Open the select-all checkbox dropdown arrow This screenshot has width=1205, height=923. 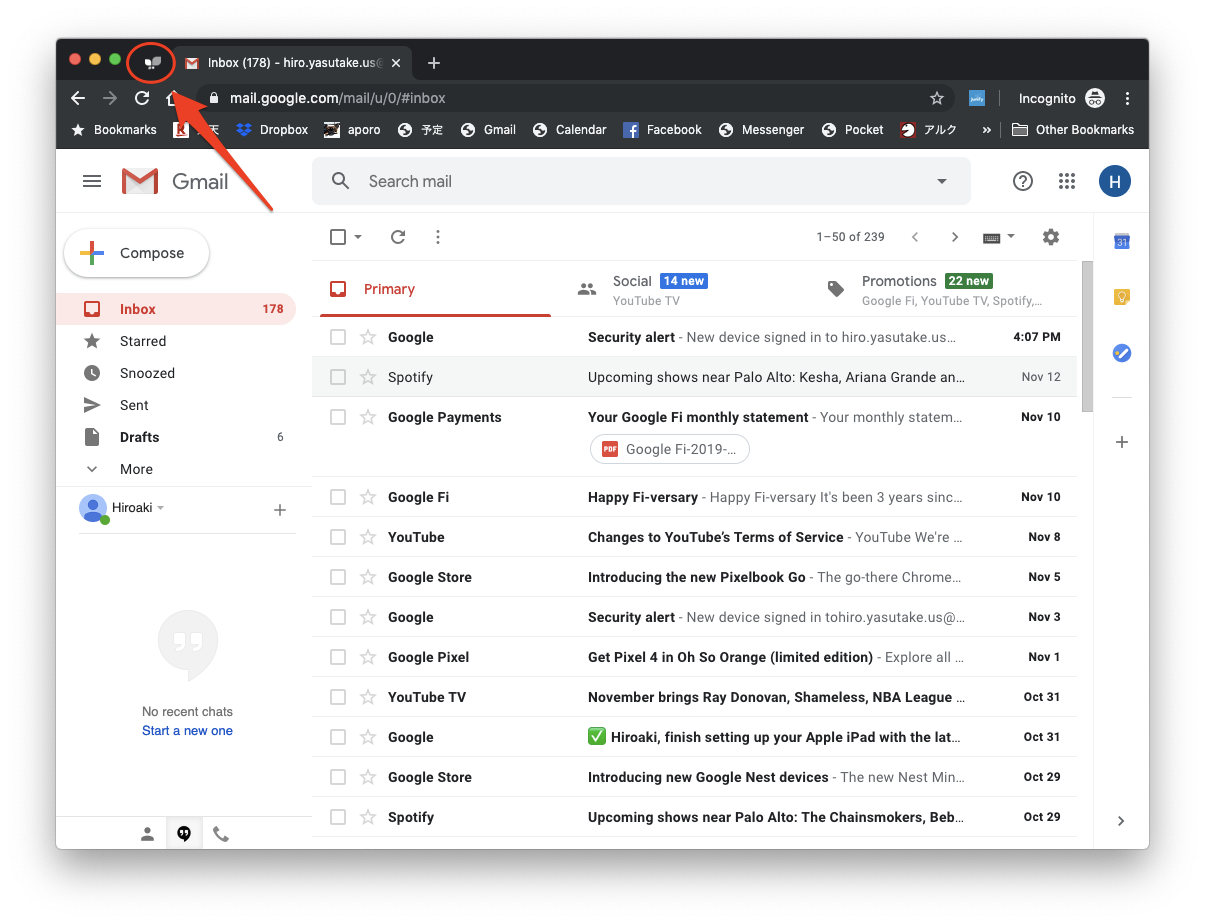(358, 237)
